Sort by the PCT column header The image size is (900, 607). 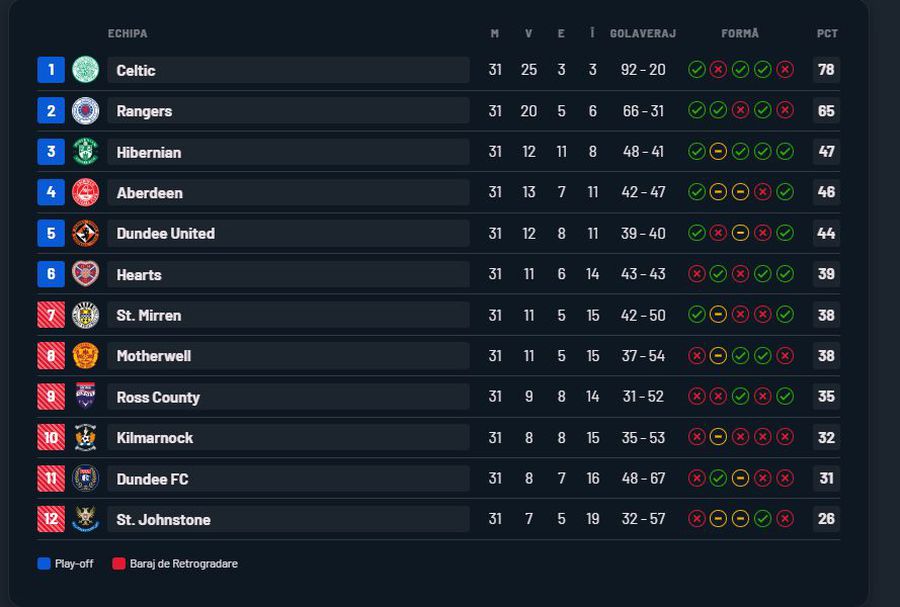pos(827,33)
